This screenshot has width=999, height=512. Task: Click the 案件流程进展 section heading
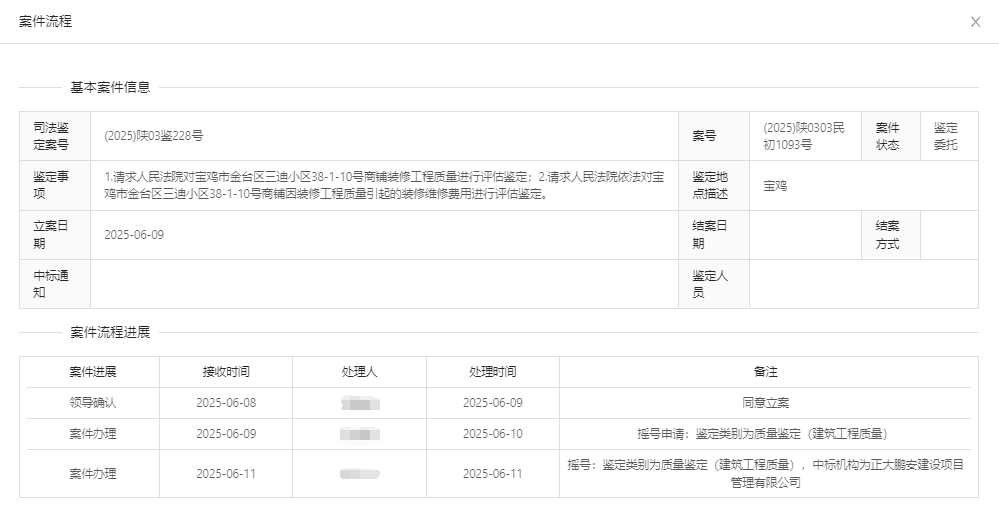coord(110,333)
